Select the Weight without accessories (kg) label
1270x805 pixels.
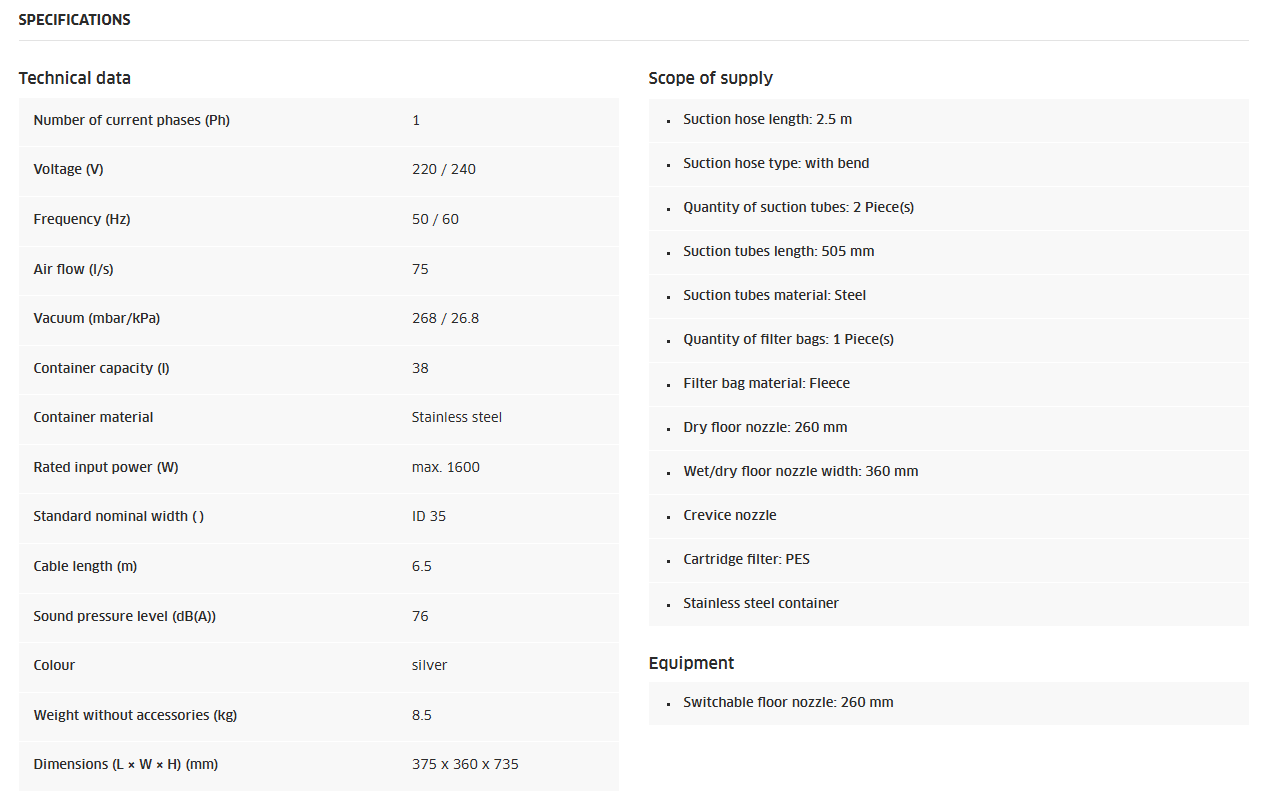(135, 715)
